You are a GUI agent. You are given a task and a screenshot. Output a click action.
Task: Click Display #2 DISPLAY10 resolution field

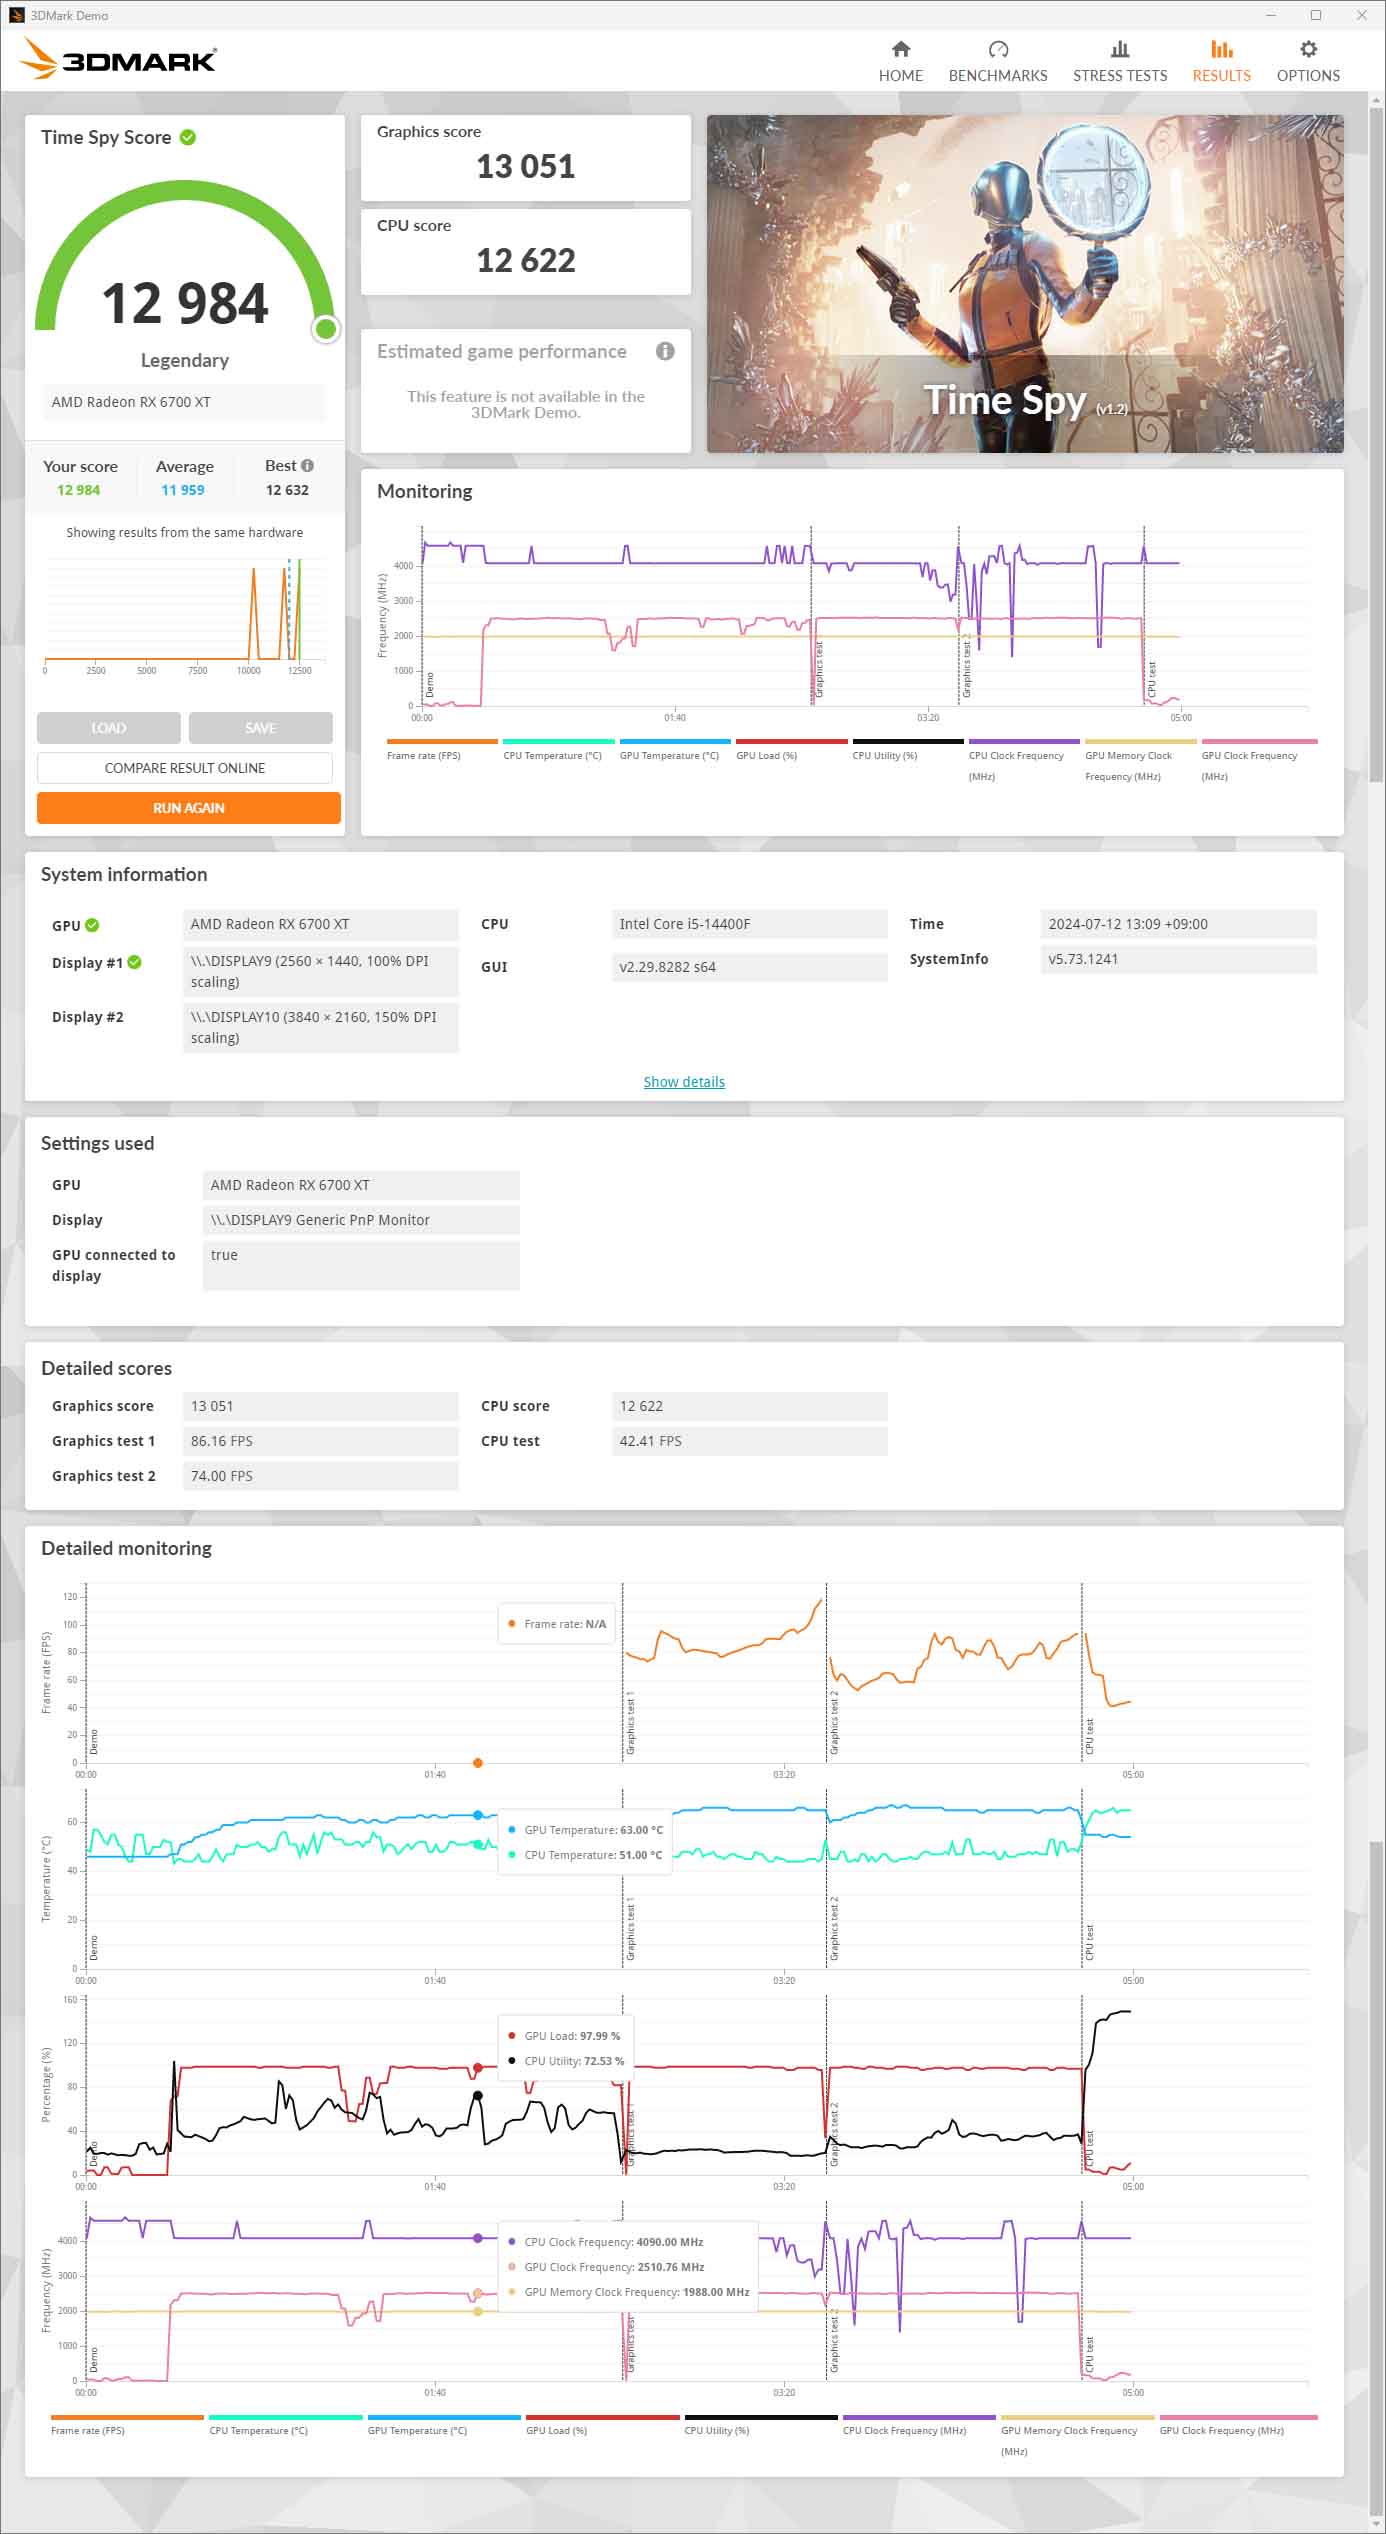[320, 1027]
